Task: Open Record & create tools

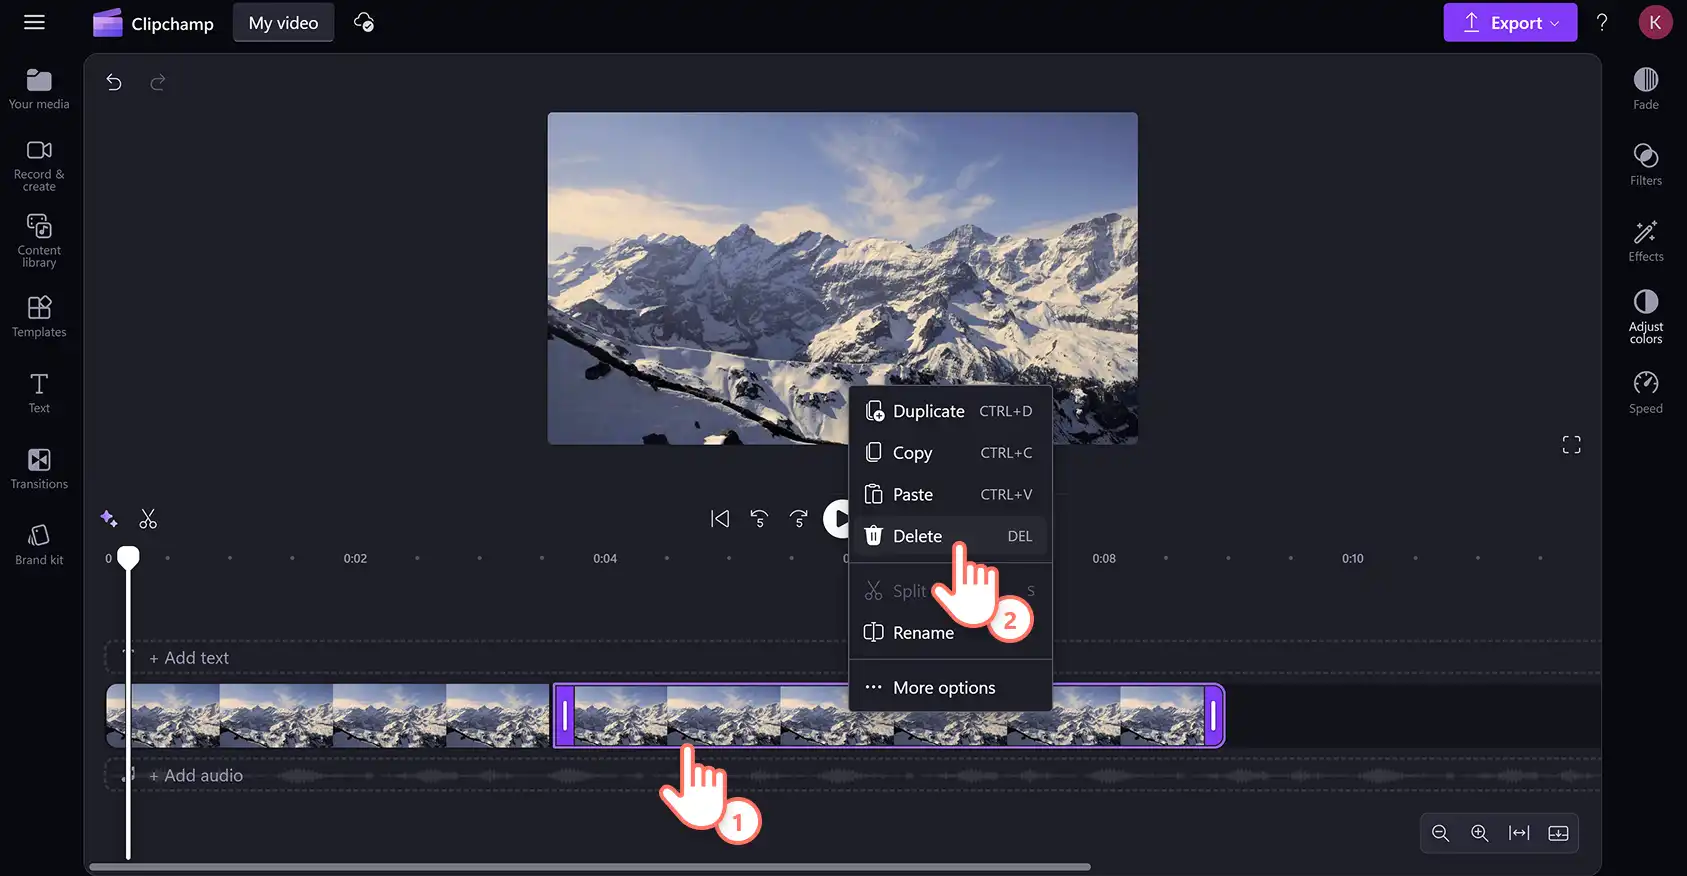Action: [x=39, y=165]
